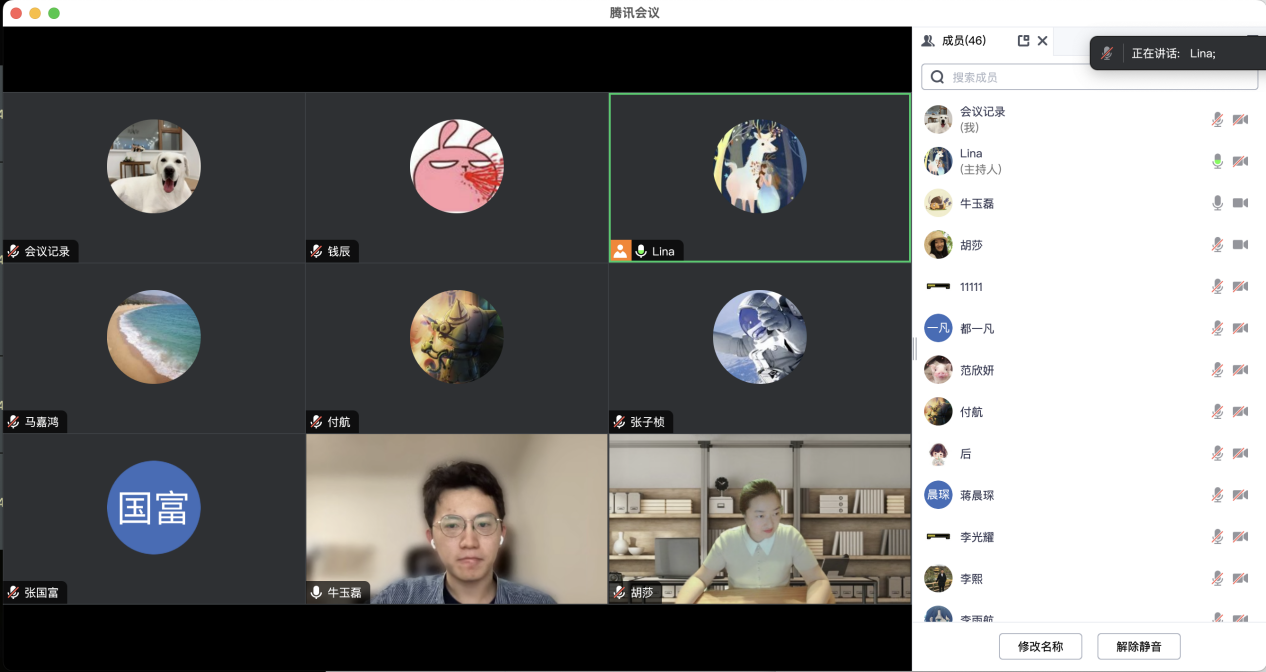The width and height of the screenshot is (1266, 672).
Task: Click the search magnifier in members panel
Action: click(x=936, y=76)
